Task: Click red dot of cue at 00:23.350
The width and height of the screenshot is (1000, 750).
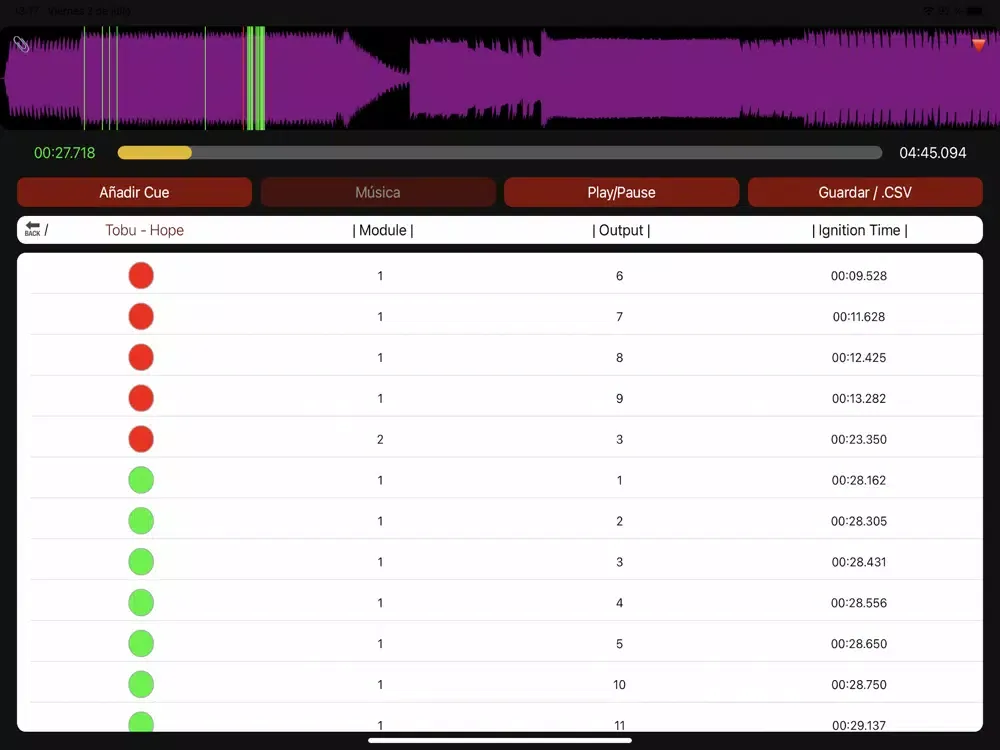Action: pyautogui.click(x=141, y=439)
